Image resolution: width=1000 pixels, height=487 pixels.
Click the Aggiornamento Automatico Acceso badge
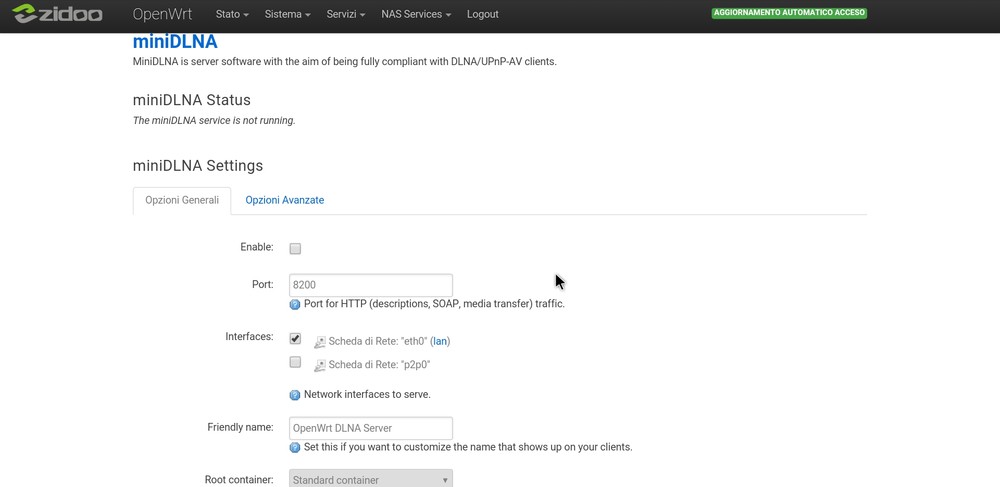click(789, 14)
